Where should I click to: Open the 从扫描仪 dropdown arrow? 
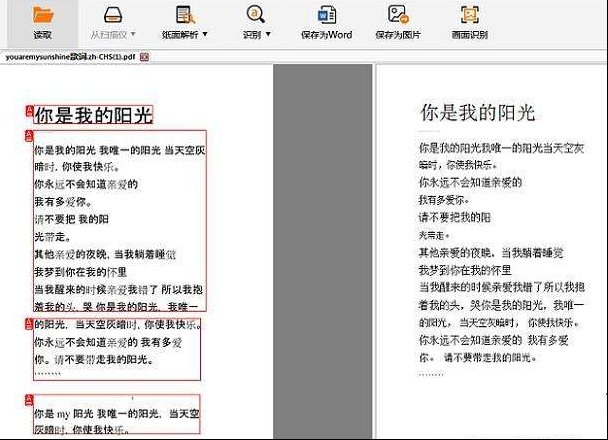click(133, 34)
